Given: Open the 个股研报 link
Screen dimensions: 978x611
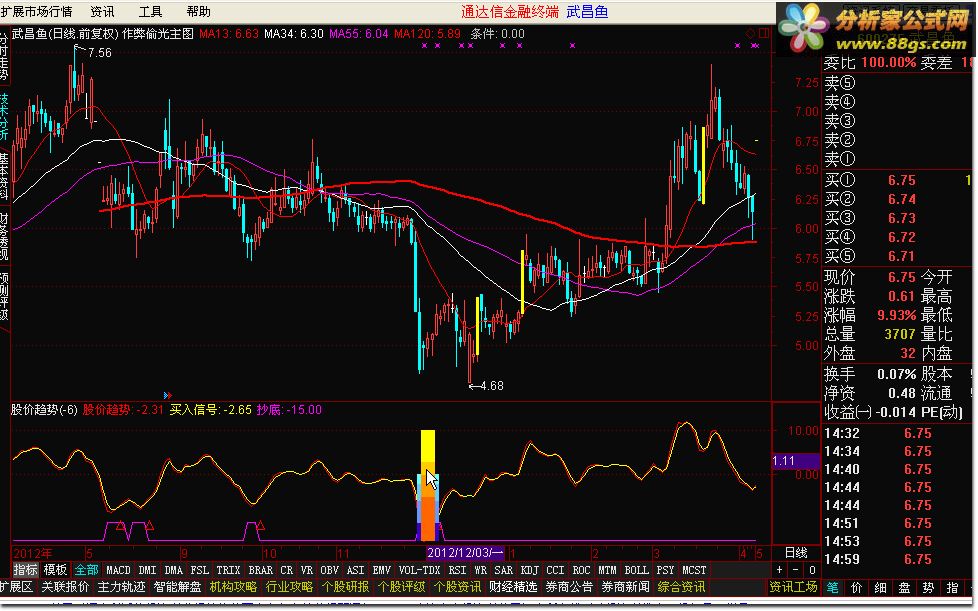Looking at the screenshot, I should [x=345, y=587].
